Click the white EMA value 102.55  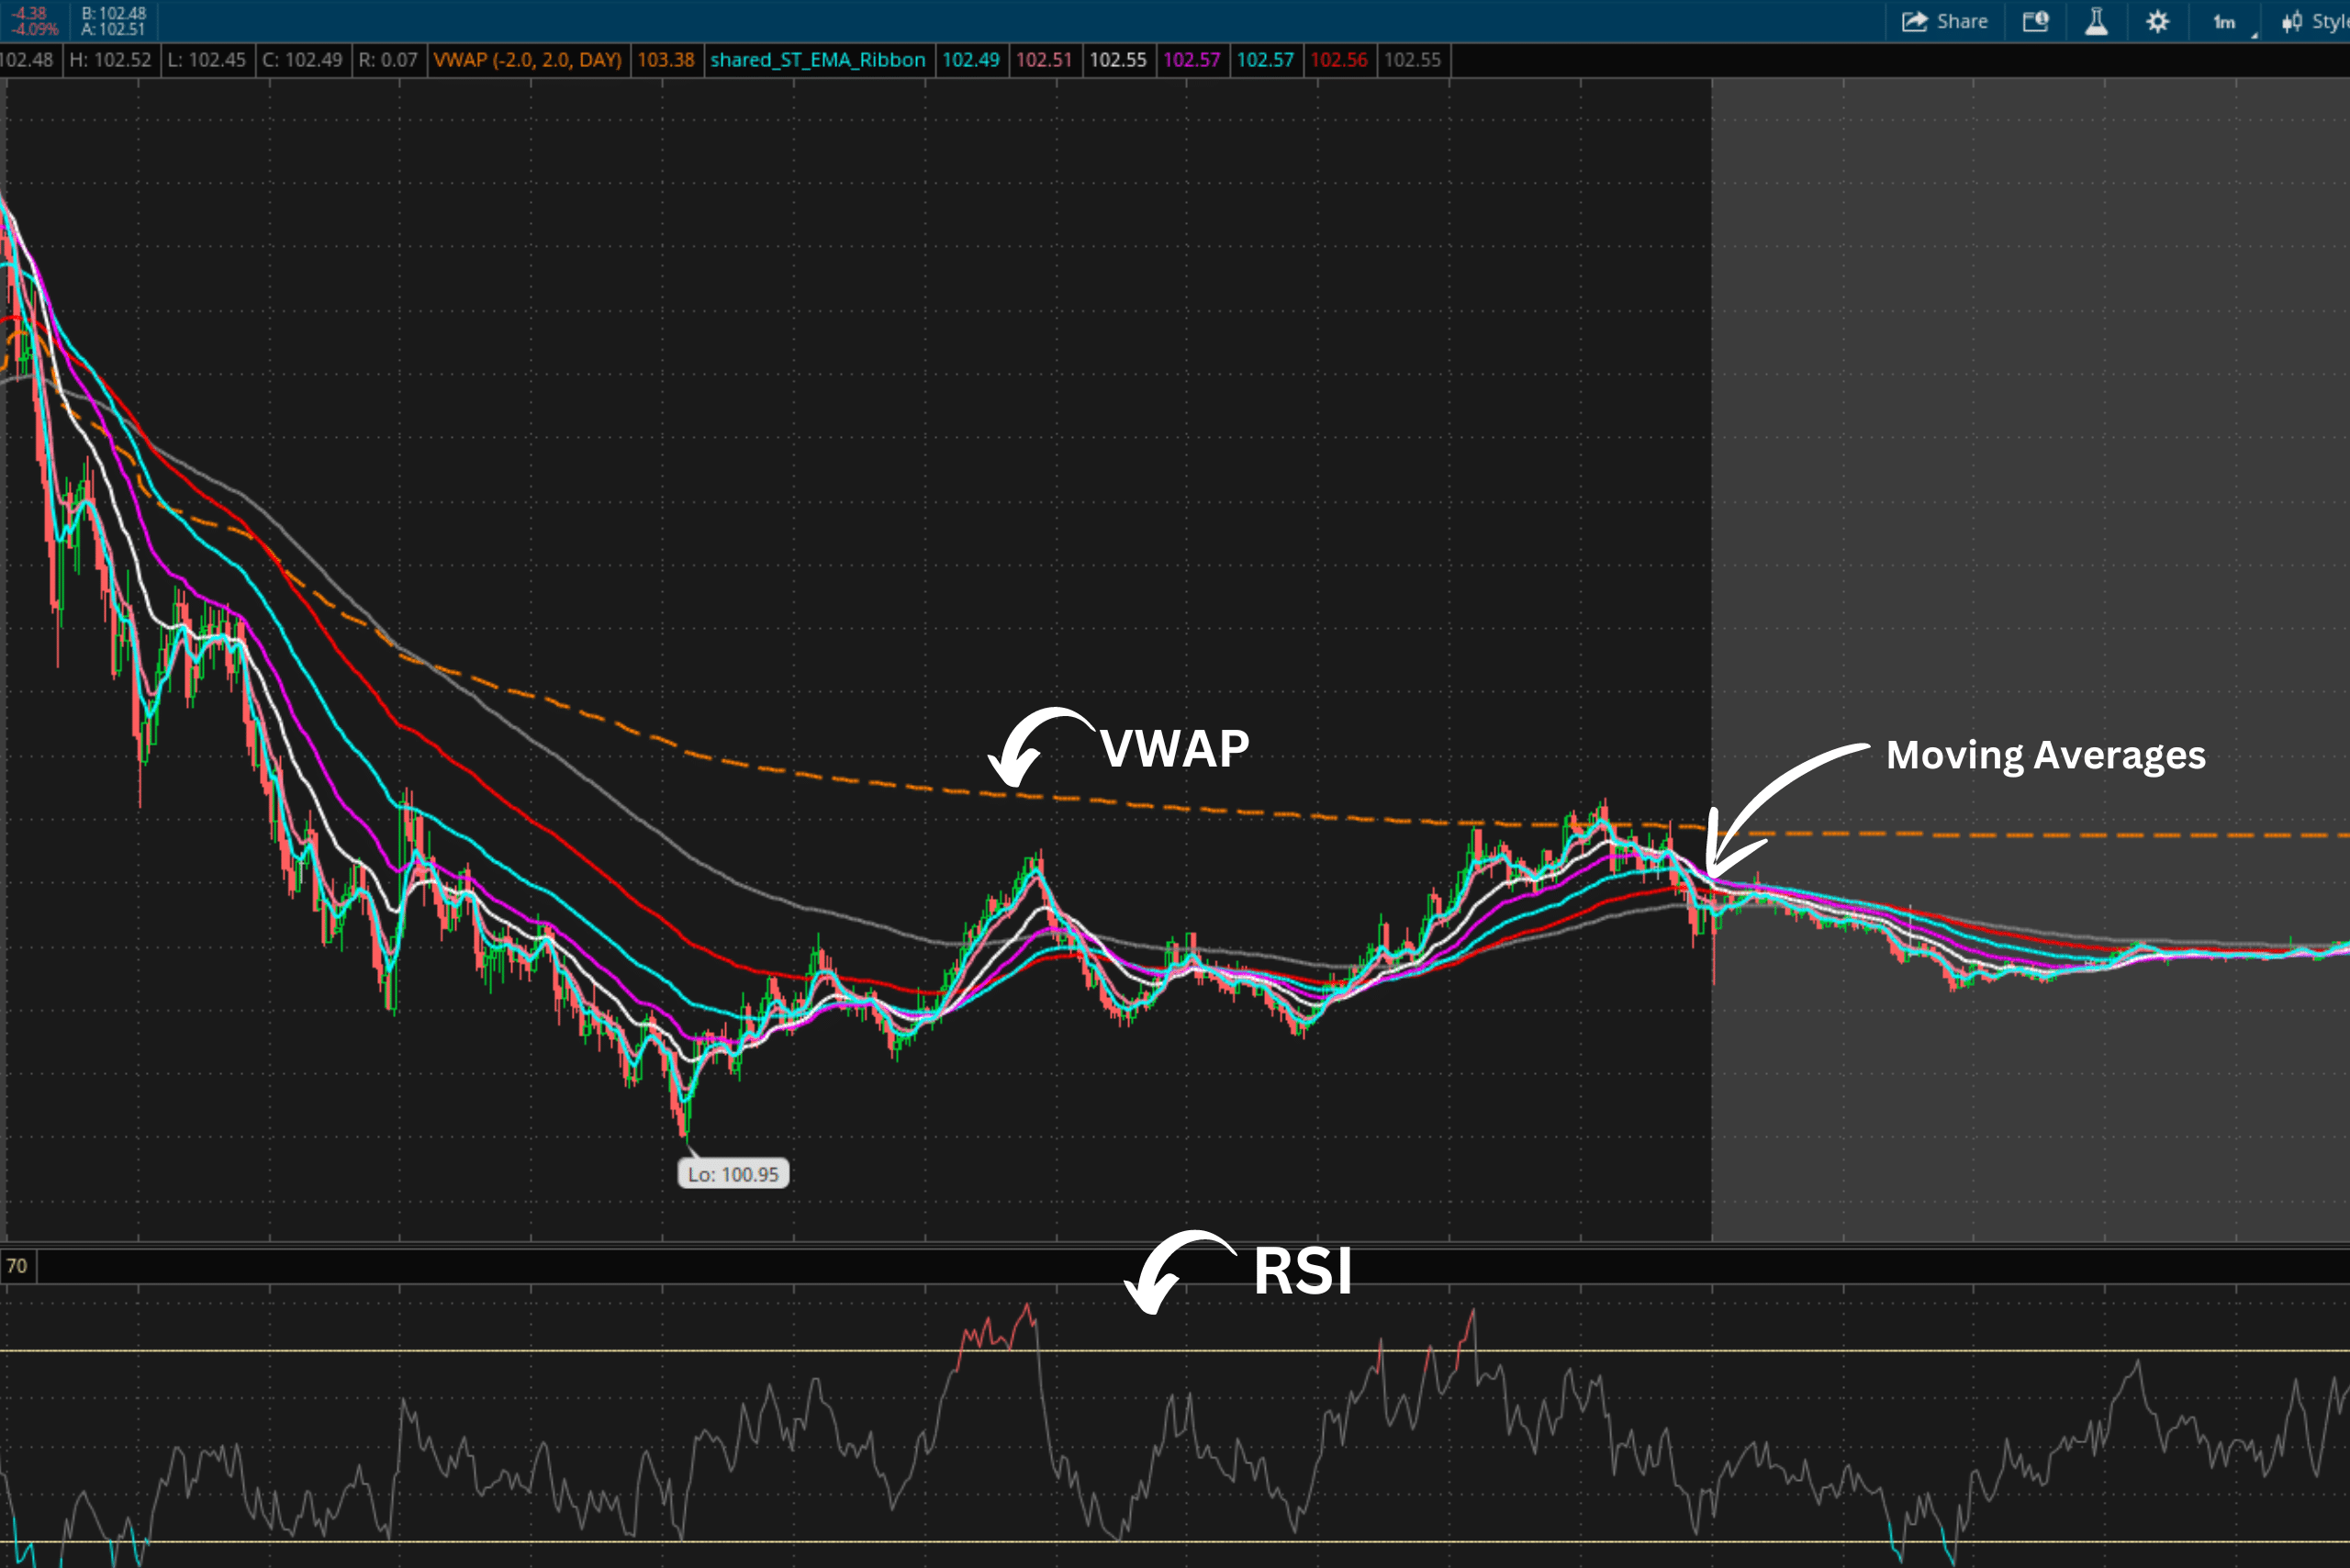pos(1118,60)
